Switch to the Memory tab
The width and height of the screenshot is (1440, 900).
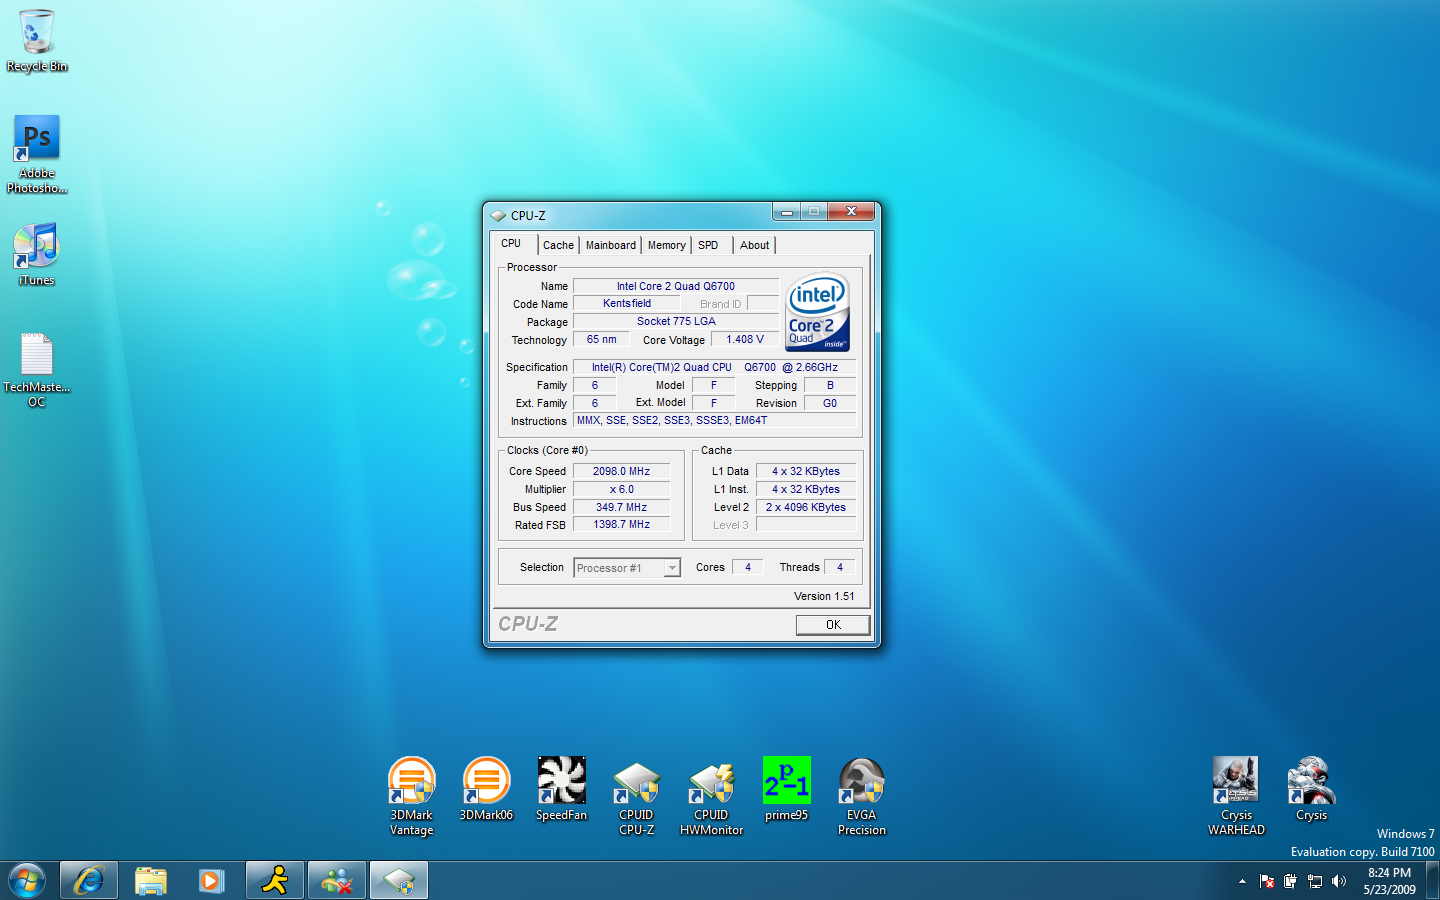click(666, 245)
